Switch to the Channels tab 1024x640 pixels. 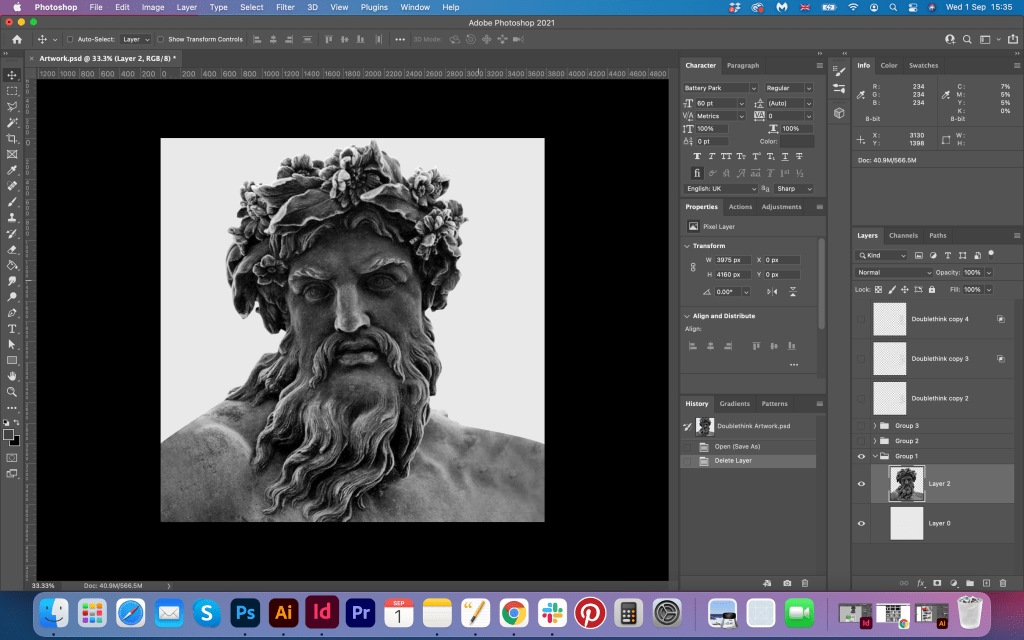(x=903, y=236)
